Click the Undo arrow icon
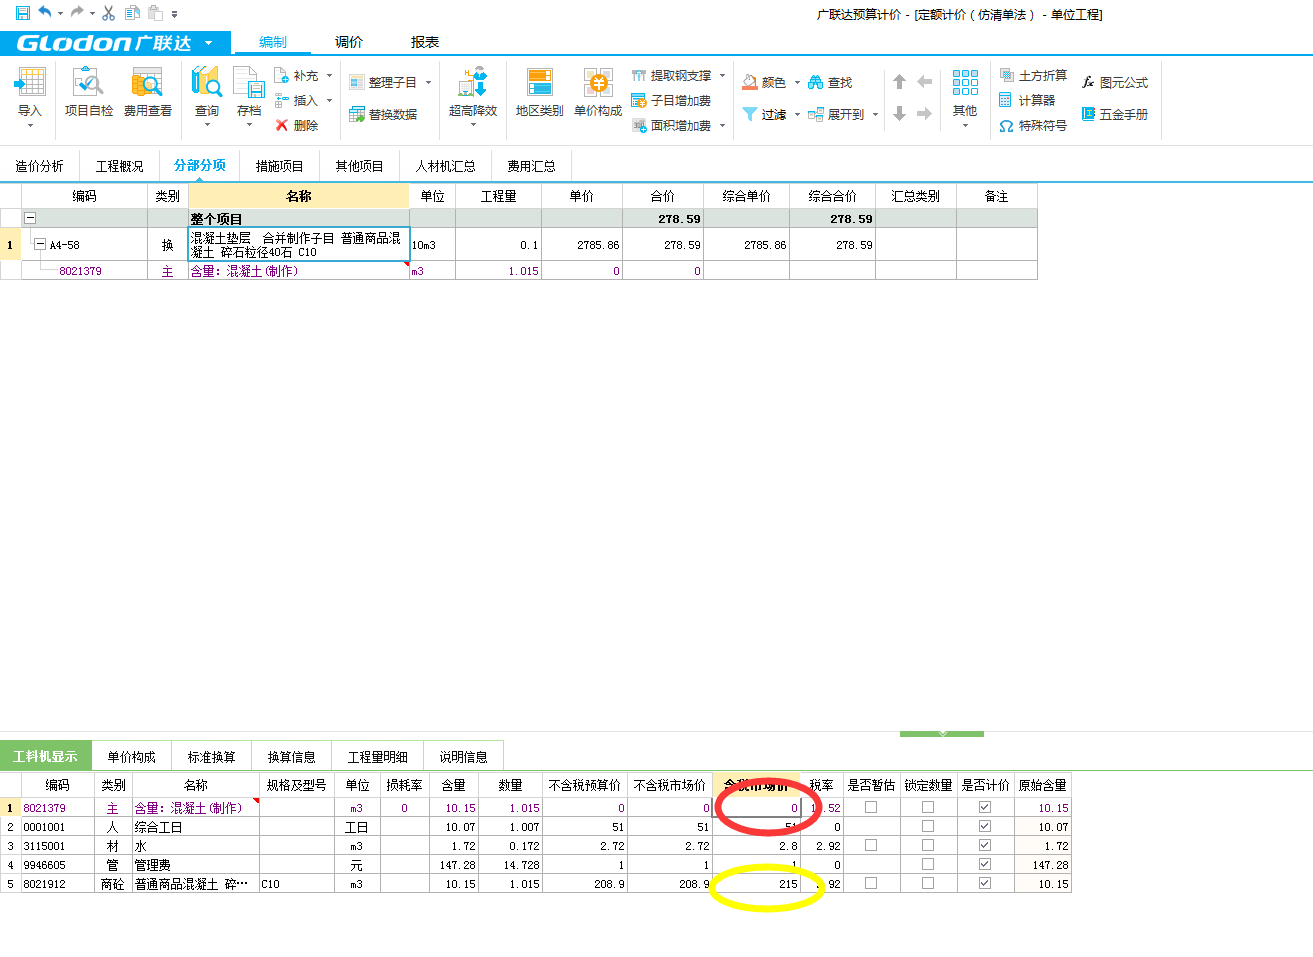 pyautogui.click(x=45, y=13)
